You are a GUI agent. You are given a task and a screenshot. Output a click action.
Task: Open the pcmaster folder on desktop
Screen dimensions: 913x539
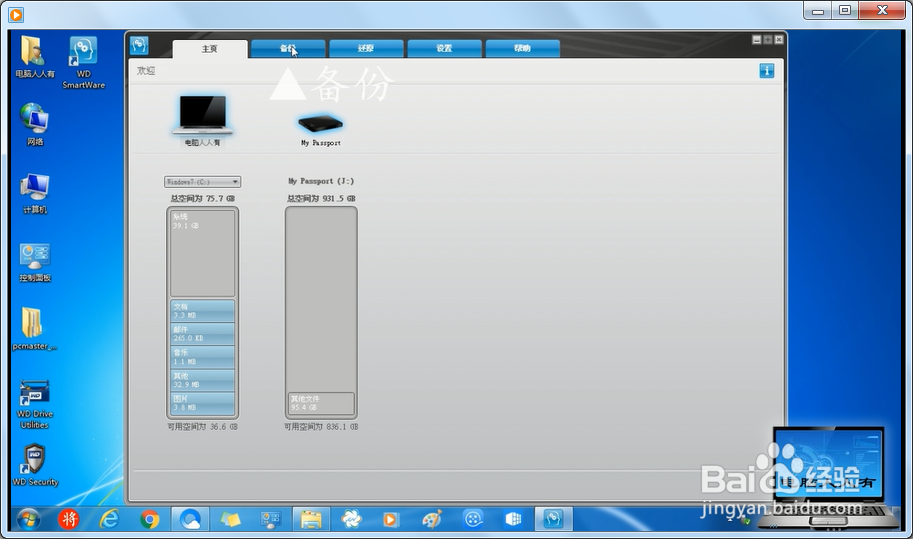click(34, 329)
